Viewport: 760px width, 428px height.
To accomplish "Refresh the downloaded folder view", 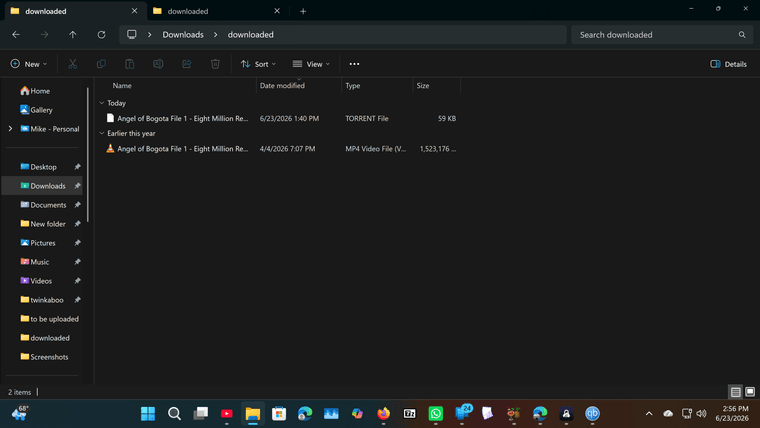I will pyautogui.click(x=101, y=34).
